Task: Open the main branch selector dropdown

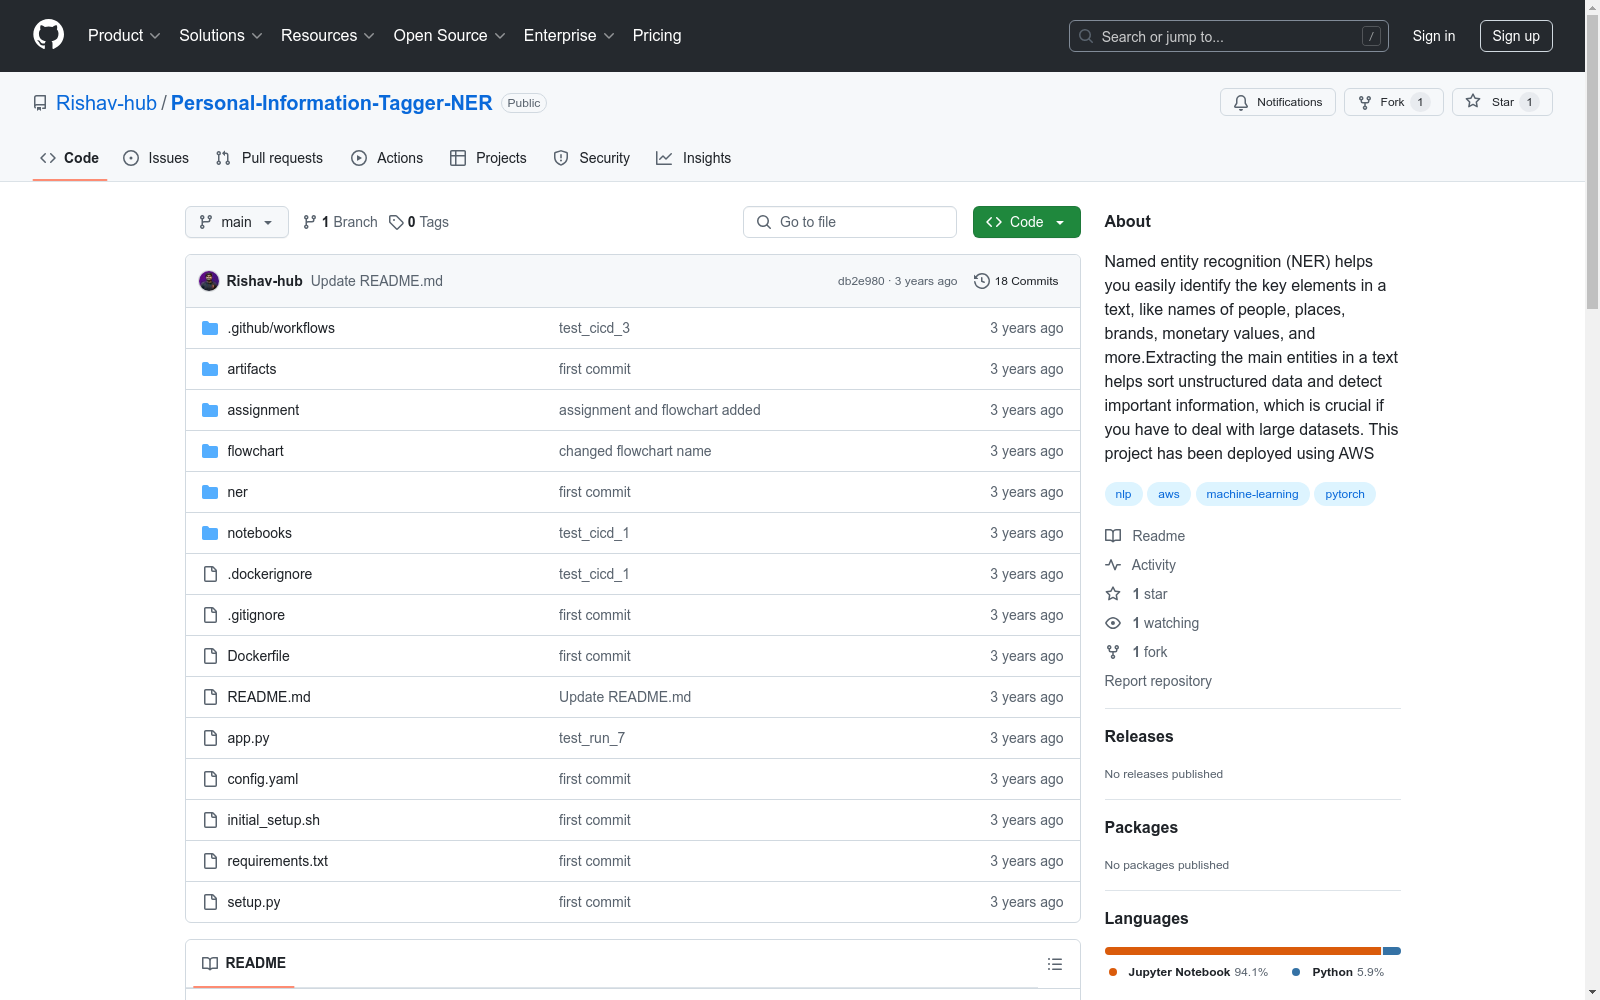Action: (237, 222)
